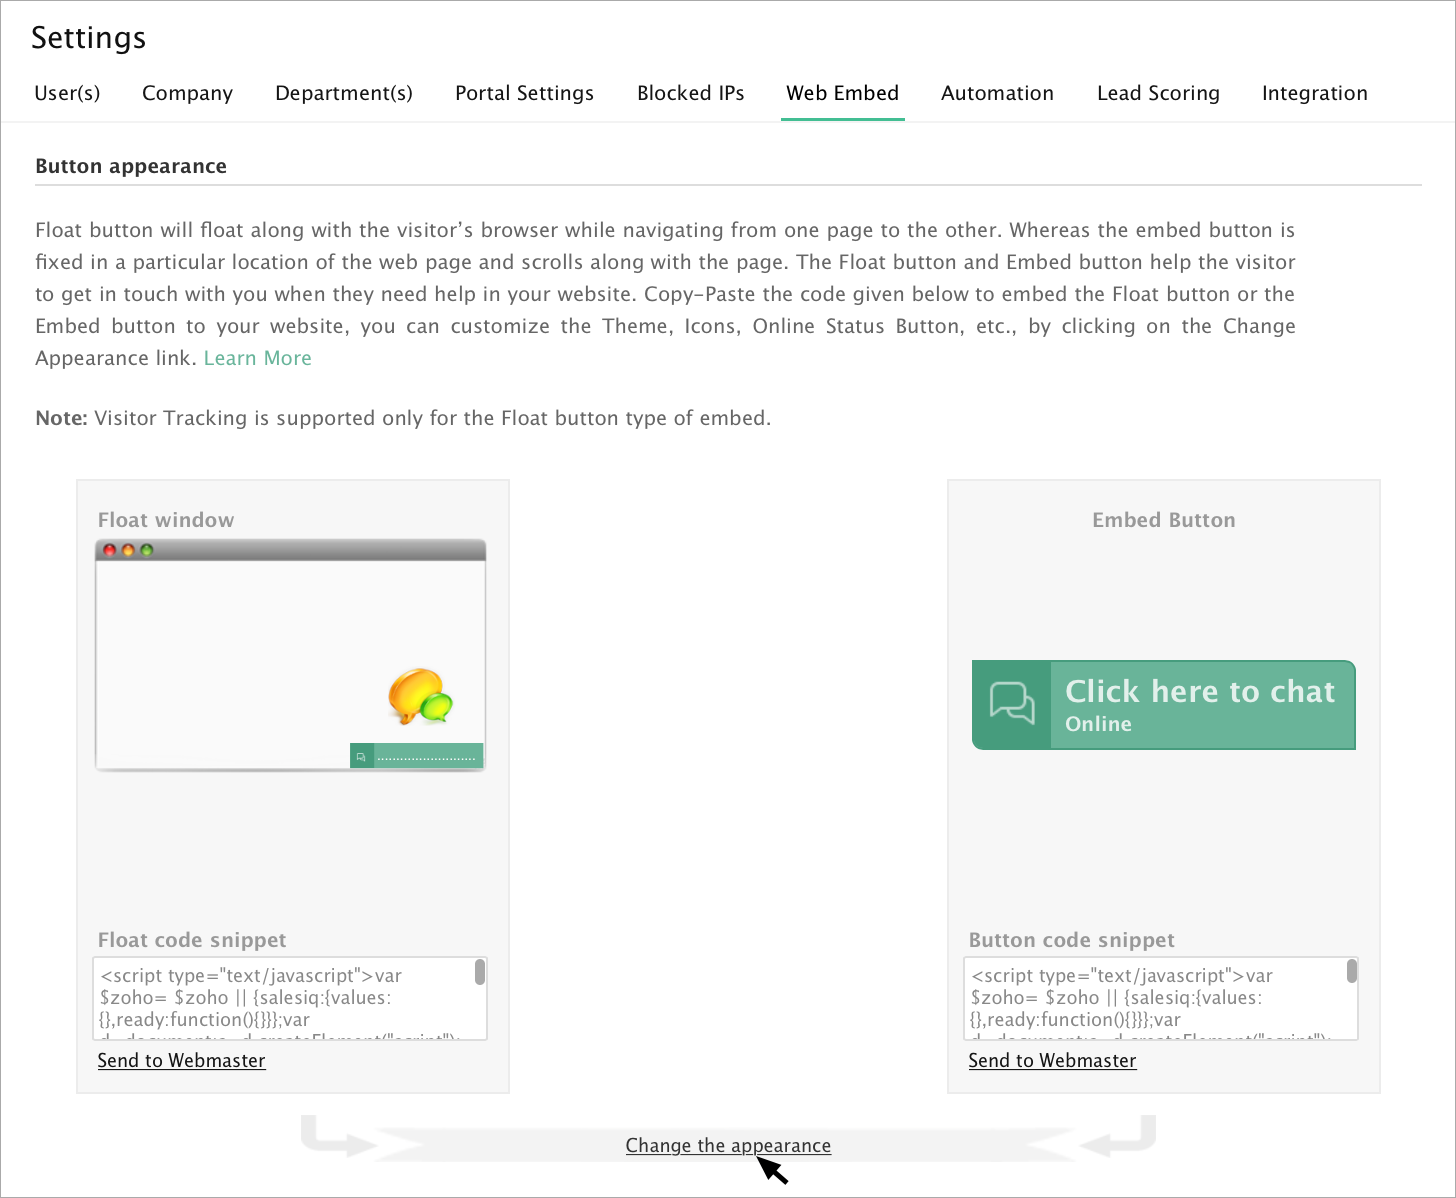Select the Web Embed tab

coord(843,93)
